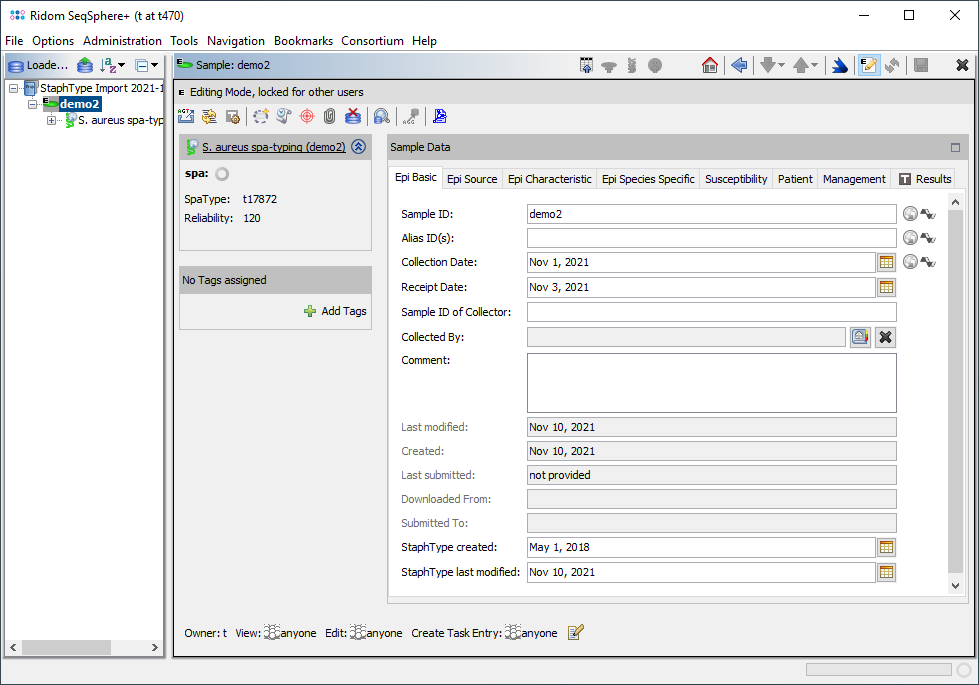Click the blue document report icon
Screen dimensions: 979x685
(x=440, y=116)
